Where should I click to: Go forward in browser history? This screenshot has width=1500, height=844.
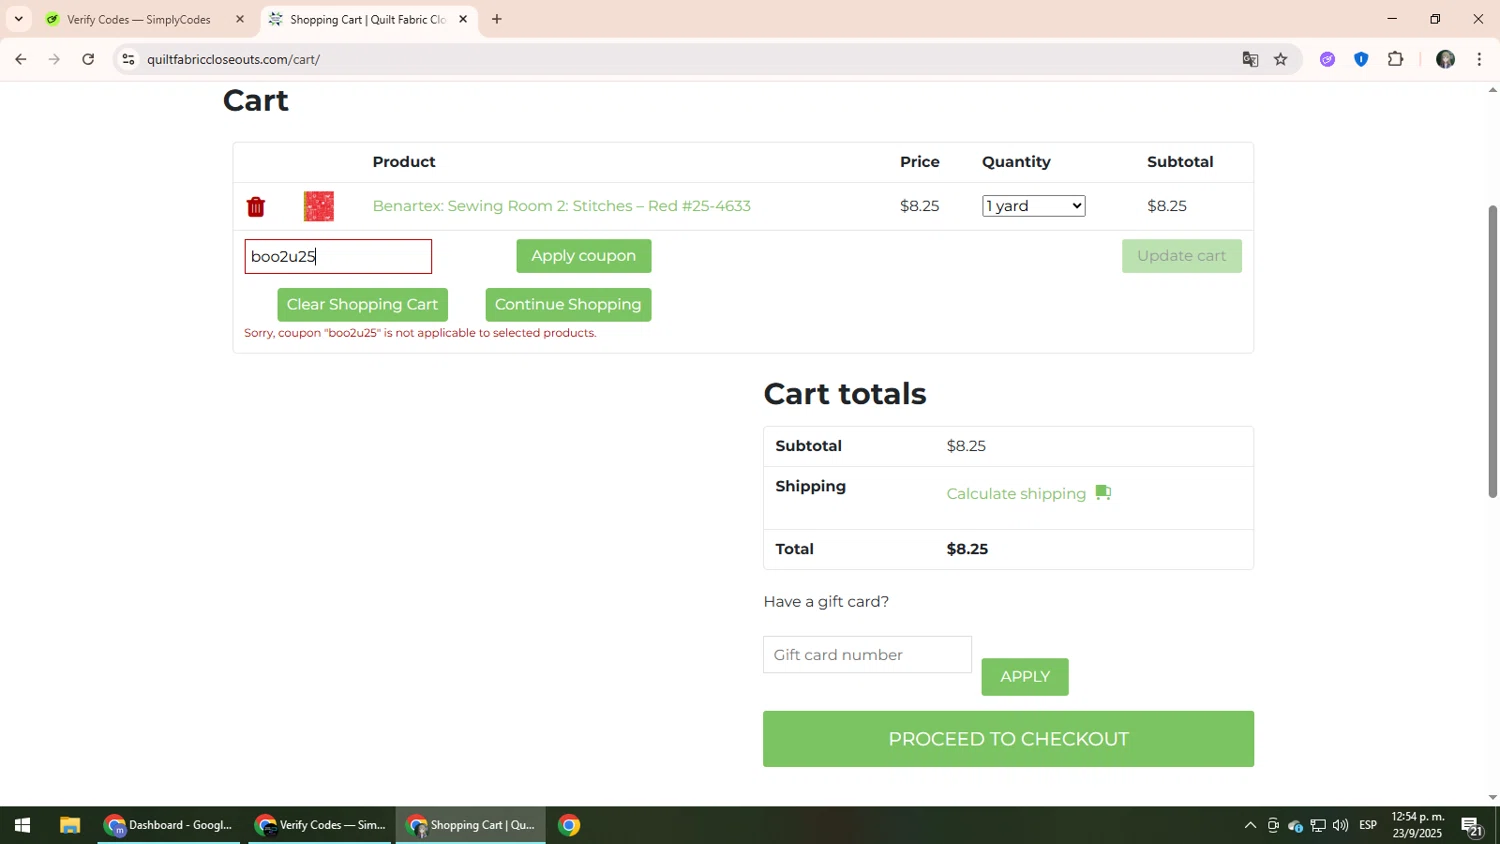(x=55, y=60)
